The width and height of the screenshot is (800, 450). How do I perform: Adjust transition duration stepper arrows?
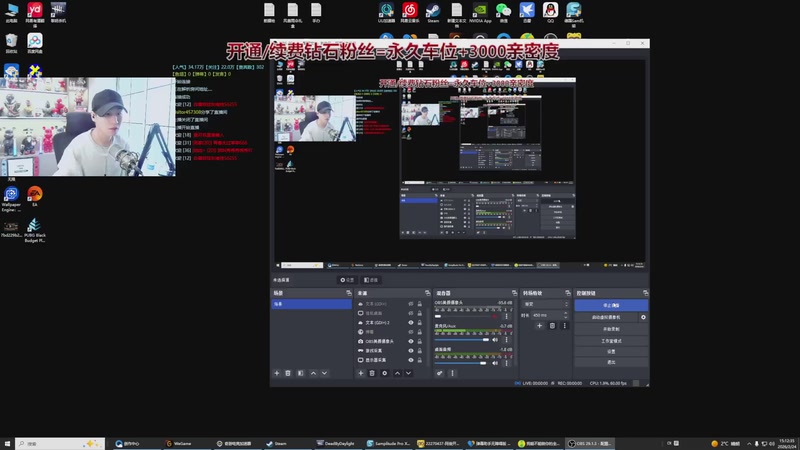pyautogui.click(x=565, y=315)
